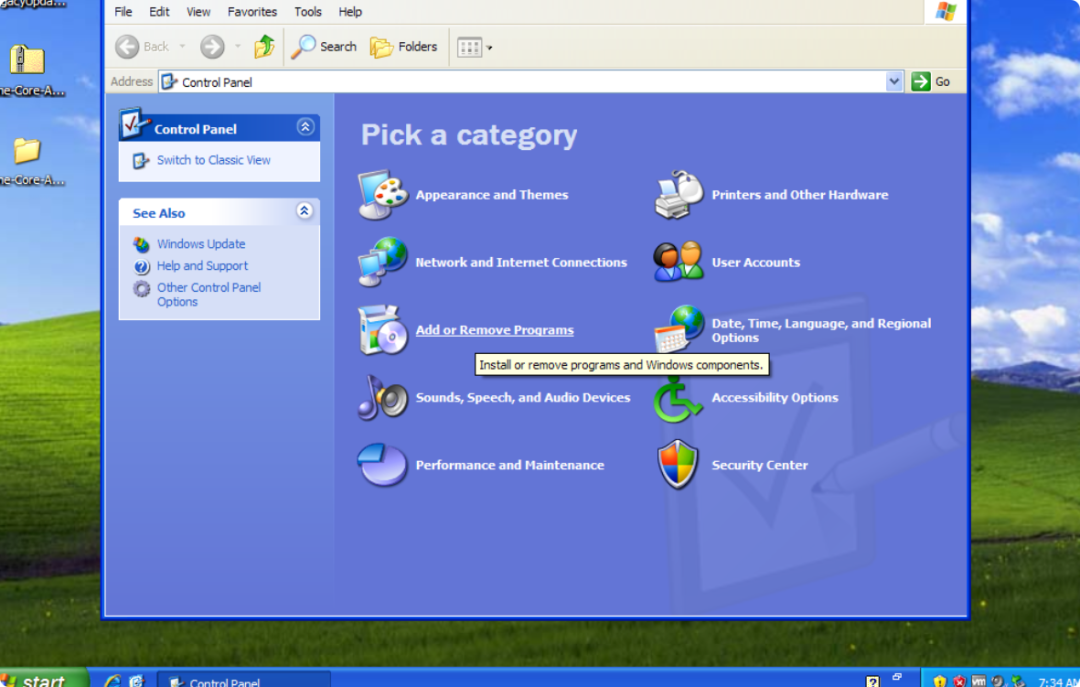Click the VMware tools tray icon
1080x687 pixels.
click(x=978, y=681)
